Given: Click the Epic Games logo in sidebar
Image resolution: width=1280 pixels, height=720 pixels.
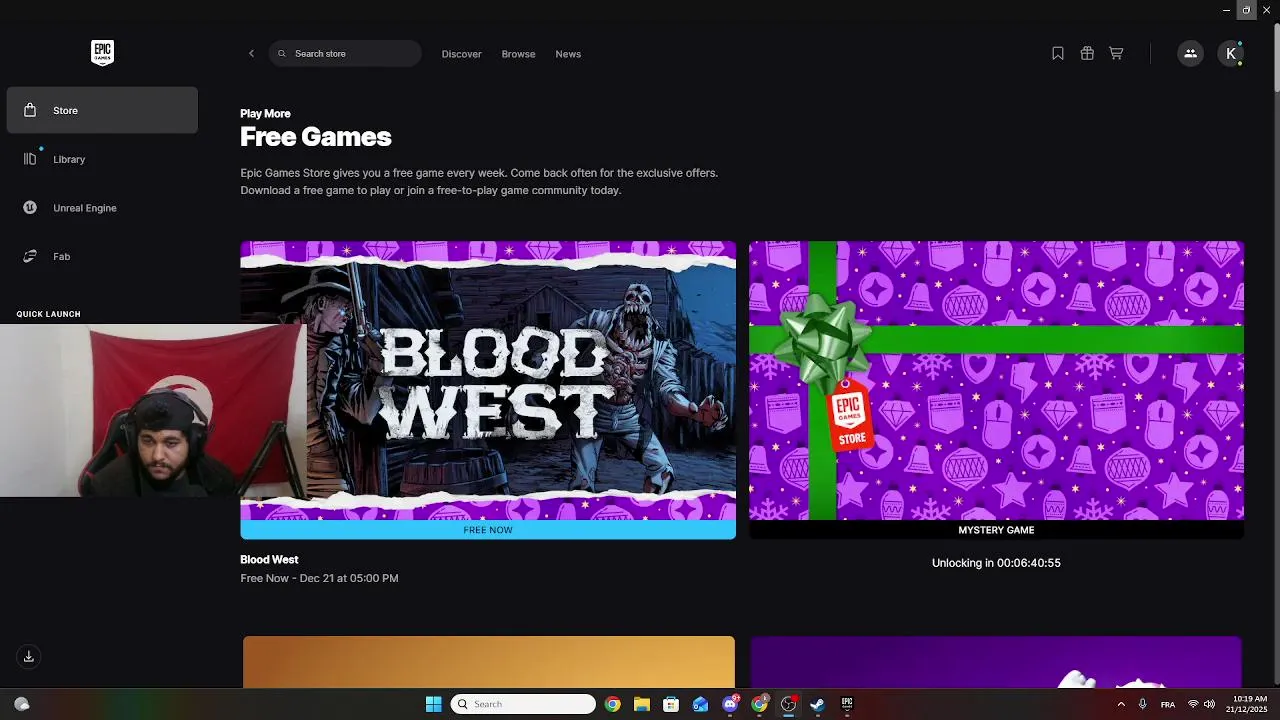Looking at the screenshot, I should [102, 53].
